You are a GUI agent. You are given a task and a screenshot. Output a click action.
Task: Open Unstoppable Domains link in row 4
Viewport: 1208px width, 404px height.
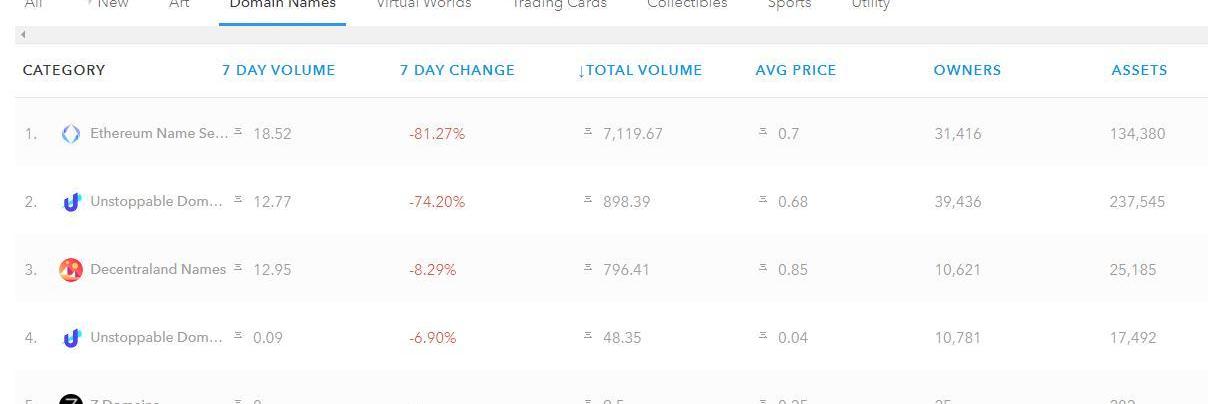(x=157, y=338)
